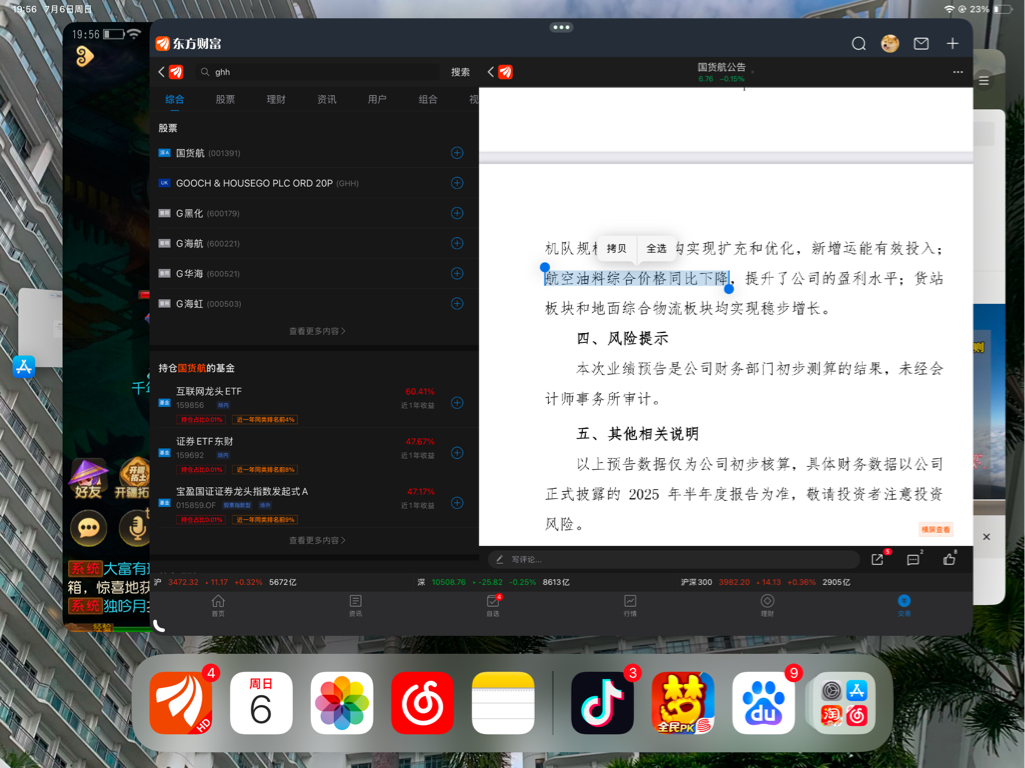Viewport: 1025px width, 768px height.
Task: Tap the 好友 friends icon in the game window
Action: [88, 479]
